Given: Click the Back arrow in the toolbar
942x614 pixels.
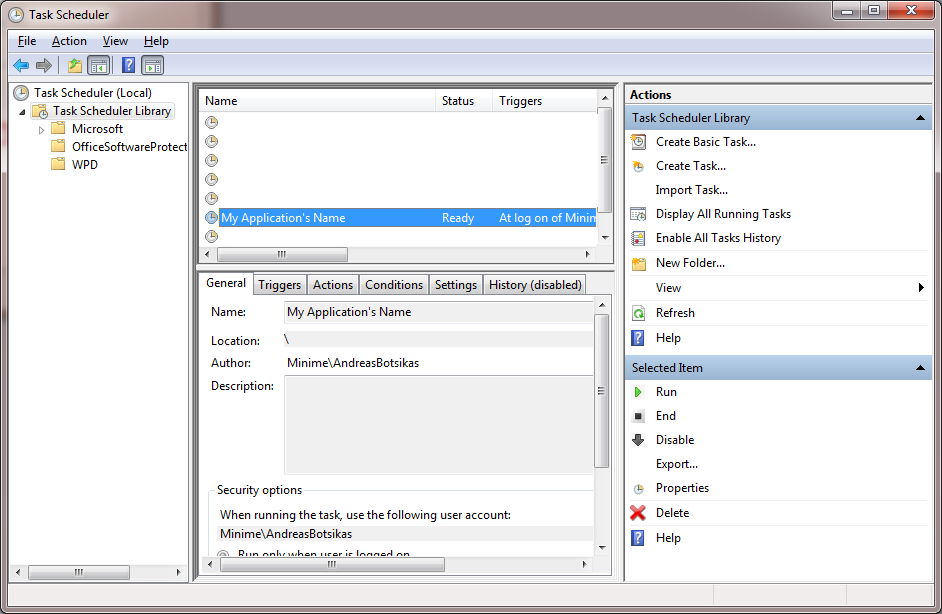Looking at the screenshot, I should 21,65.
